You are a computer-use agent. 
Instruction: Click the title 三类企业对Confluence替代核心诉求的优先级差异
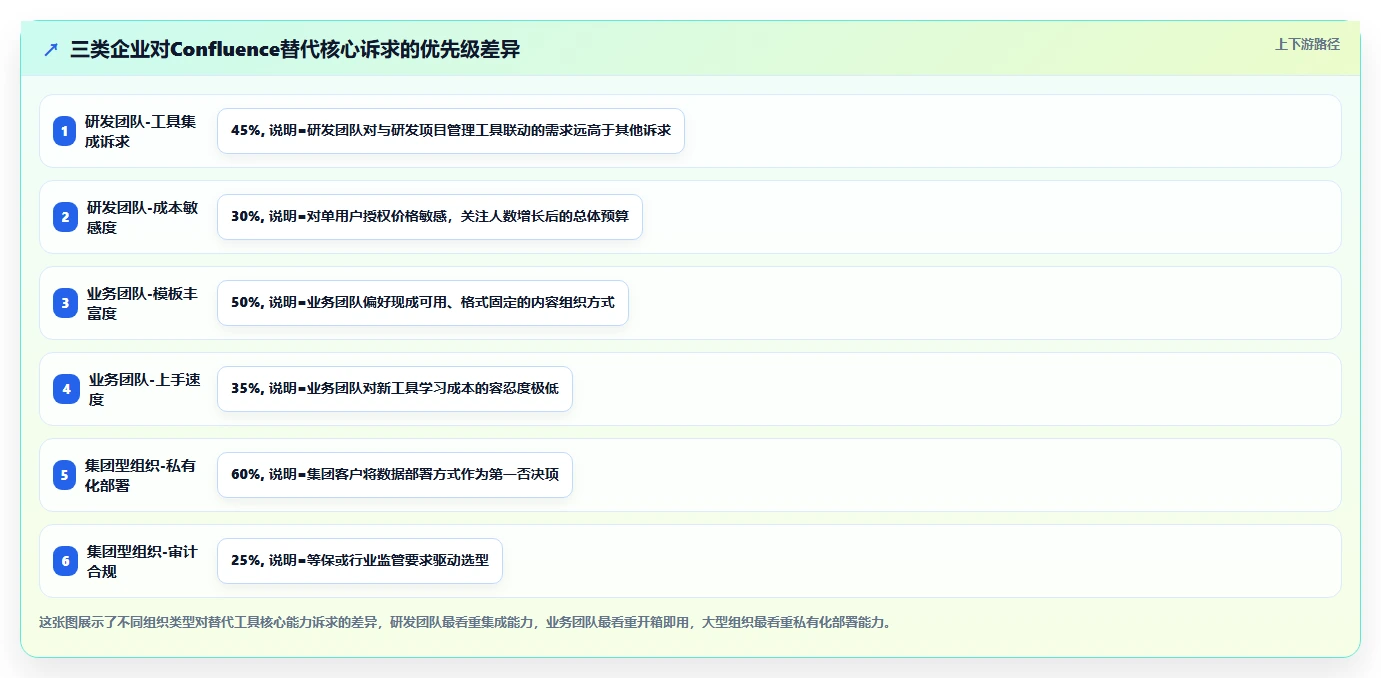tap(295, 49)
